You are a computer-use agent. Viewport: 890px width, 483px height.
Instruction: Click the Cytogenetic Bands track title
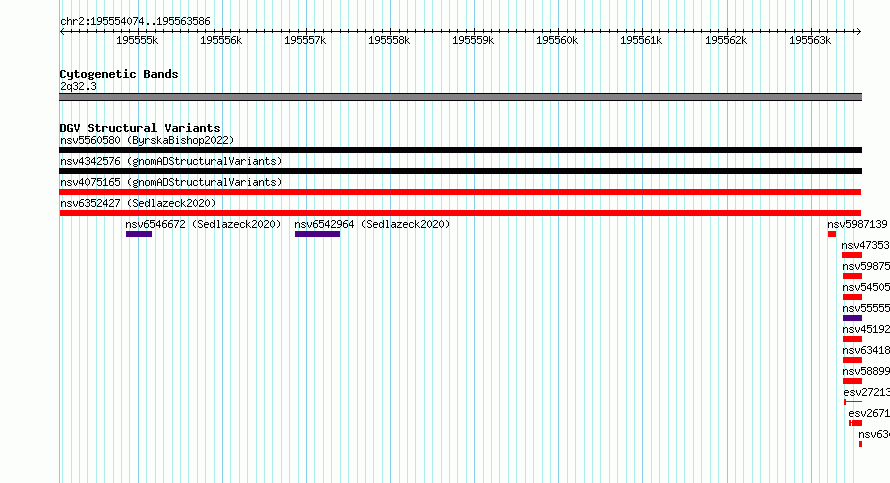pos(119,74)
